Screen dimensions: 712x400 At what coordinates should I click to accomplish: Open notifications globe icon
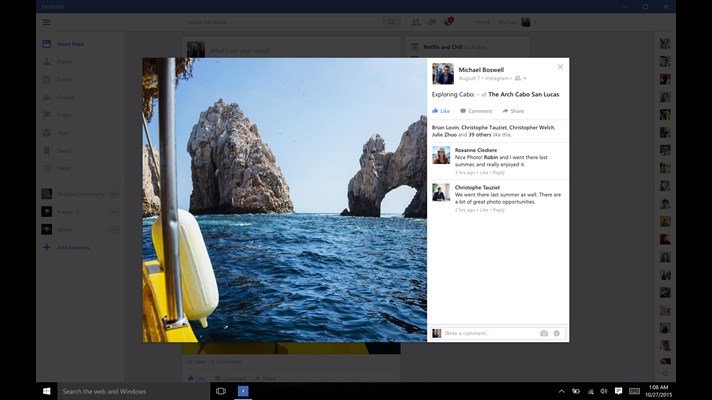[x=448, y=22]
